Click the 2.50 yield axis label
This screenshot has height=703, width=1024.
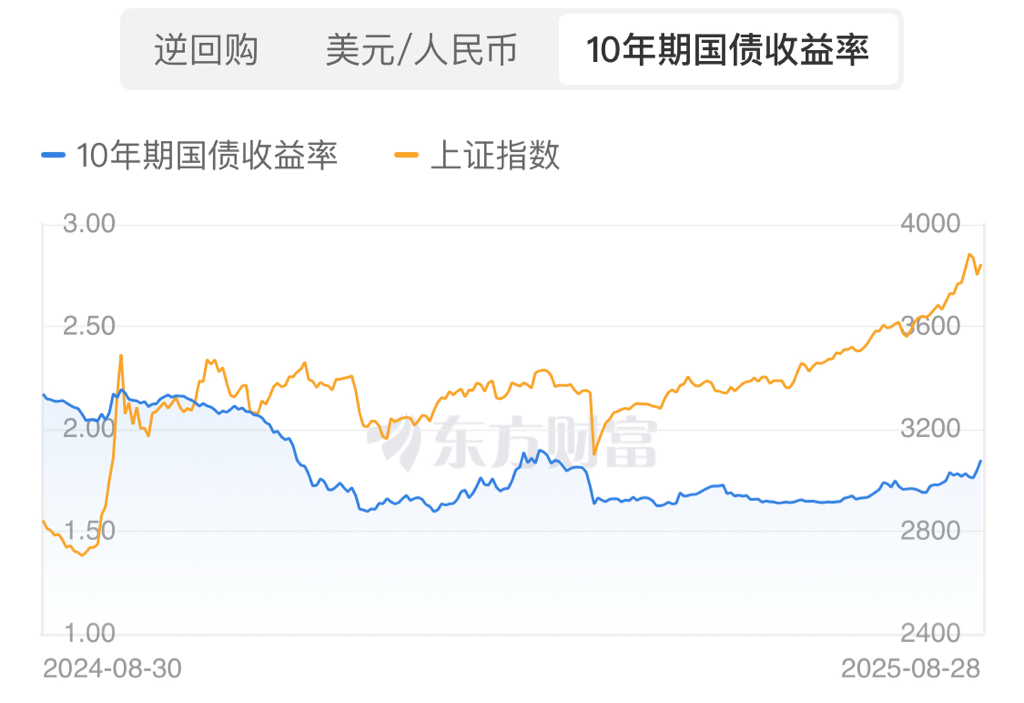tap(89, 326)
